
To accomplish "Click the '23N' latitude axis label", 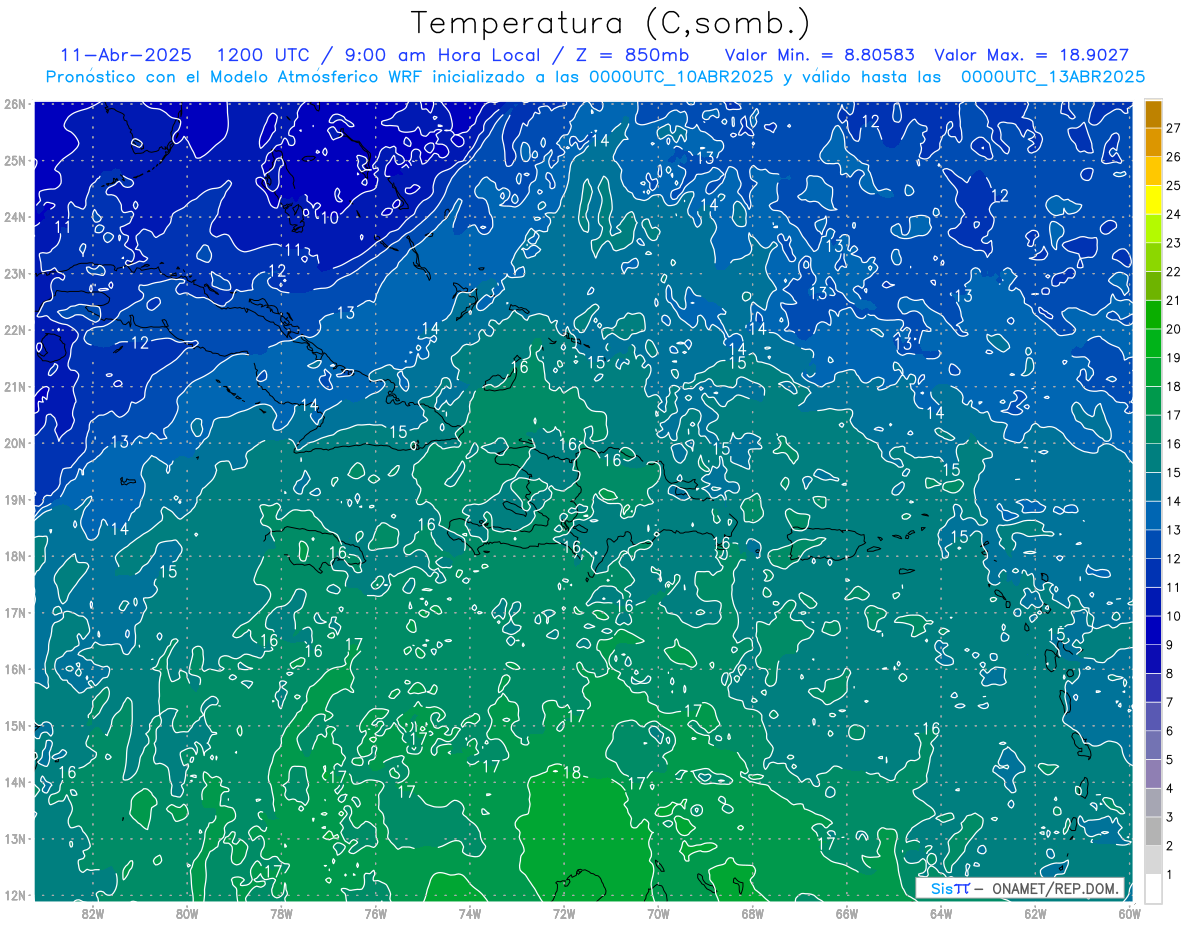I will 14,273.
